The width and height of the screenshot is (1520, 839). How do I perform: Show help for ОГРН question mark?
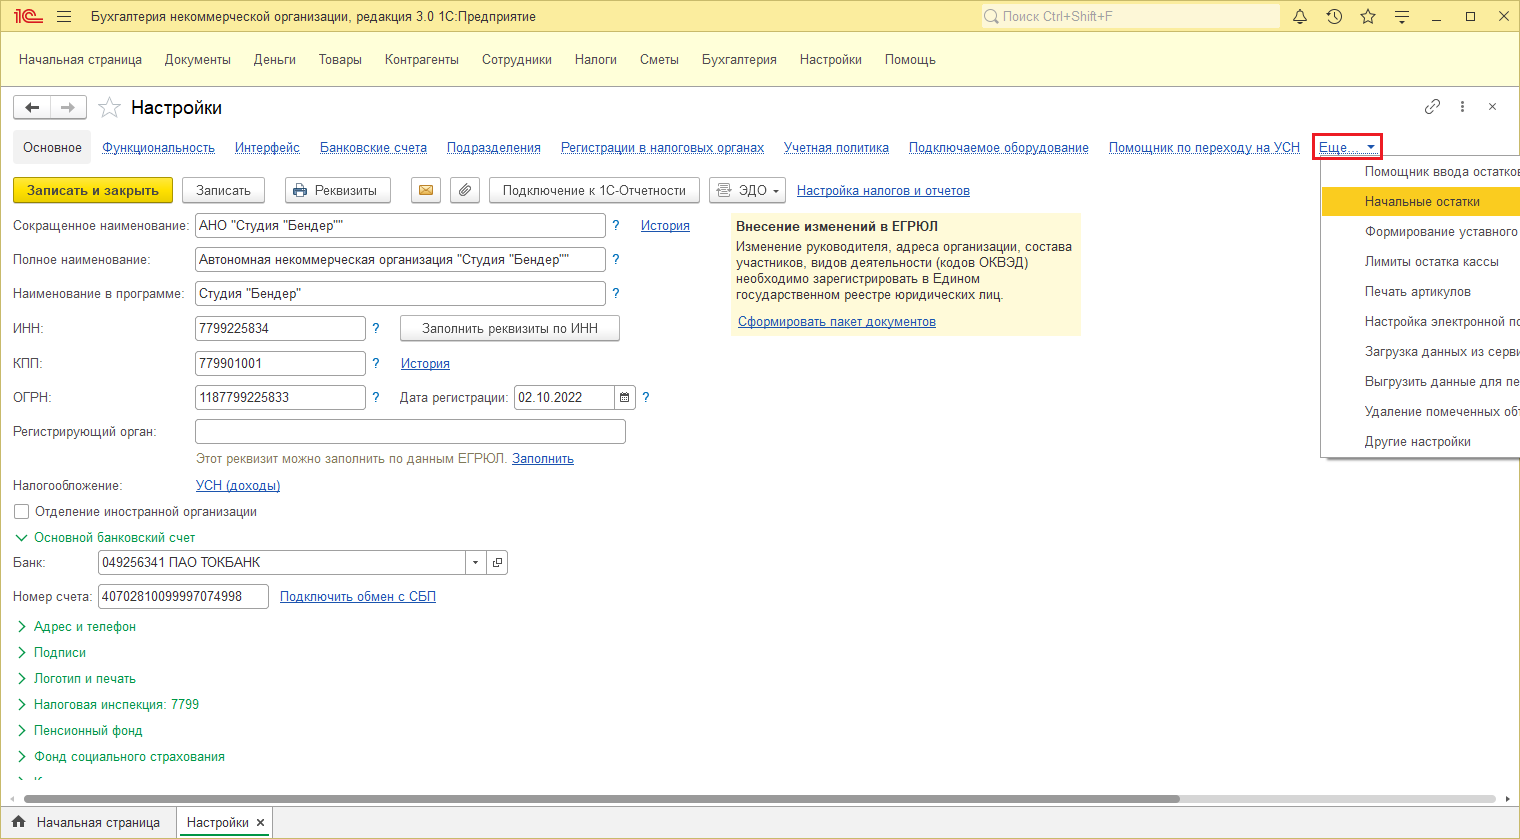click(x=376, y=397)
